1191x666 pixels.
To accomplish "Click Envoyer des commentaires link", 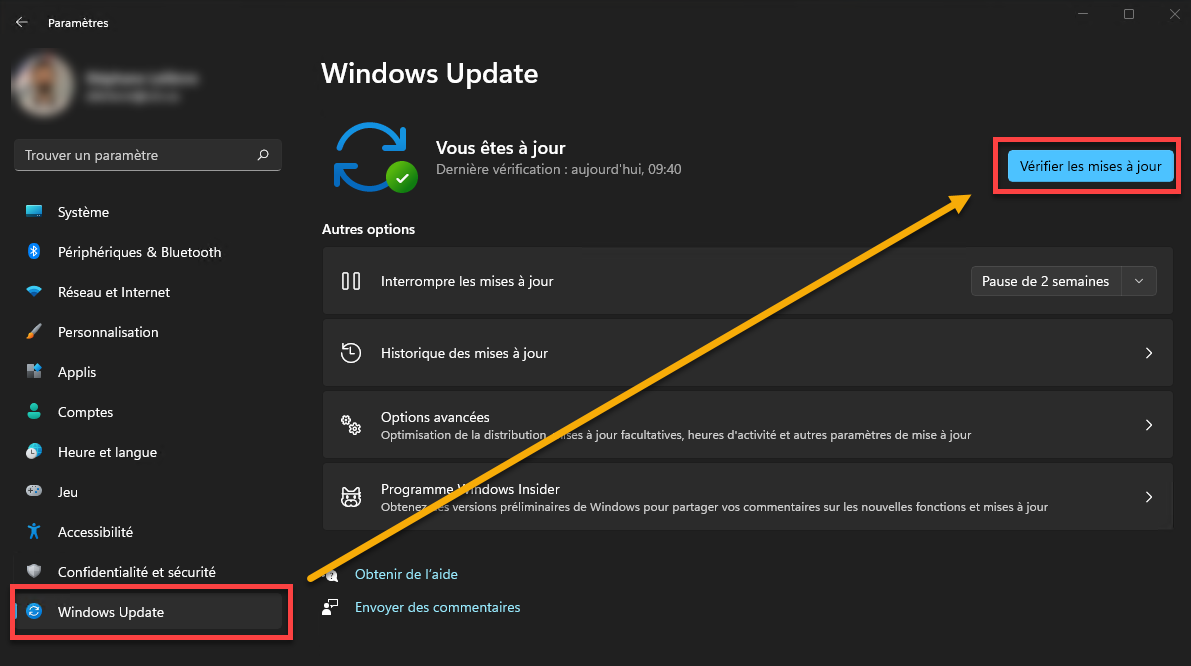I will point(438,607).
